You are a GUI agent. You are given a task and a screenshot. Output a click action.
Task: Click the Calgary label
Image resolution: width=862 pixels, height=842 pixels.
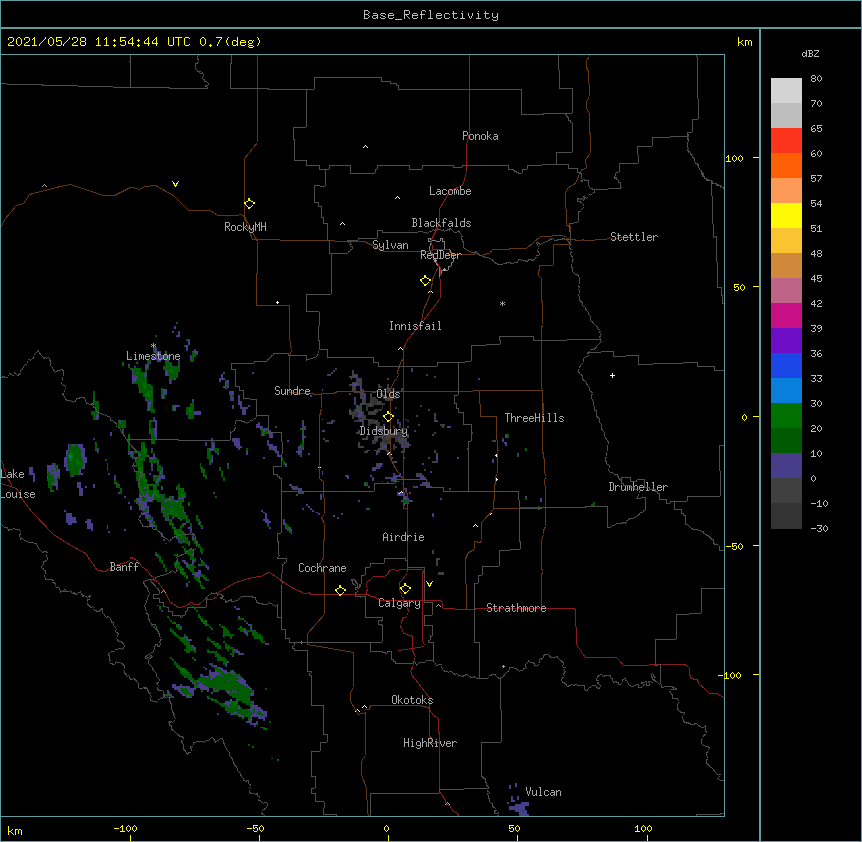click(399, 603)
